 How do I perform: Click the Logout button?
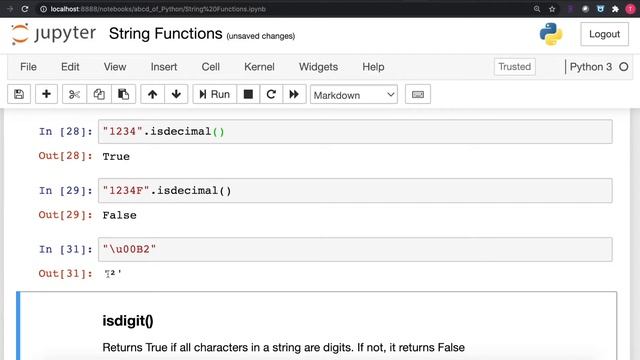[604, 34]
